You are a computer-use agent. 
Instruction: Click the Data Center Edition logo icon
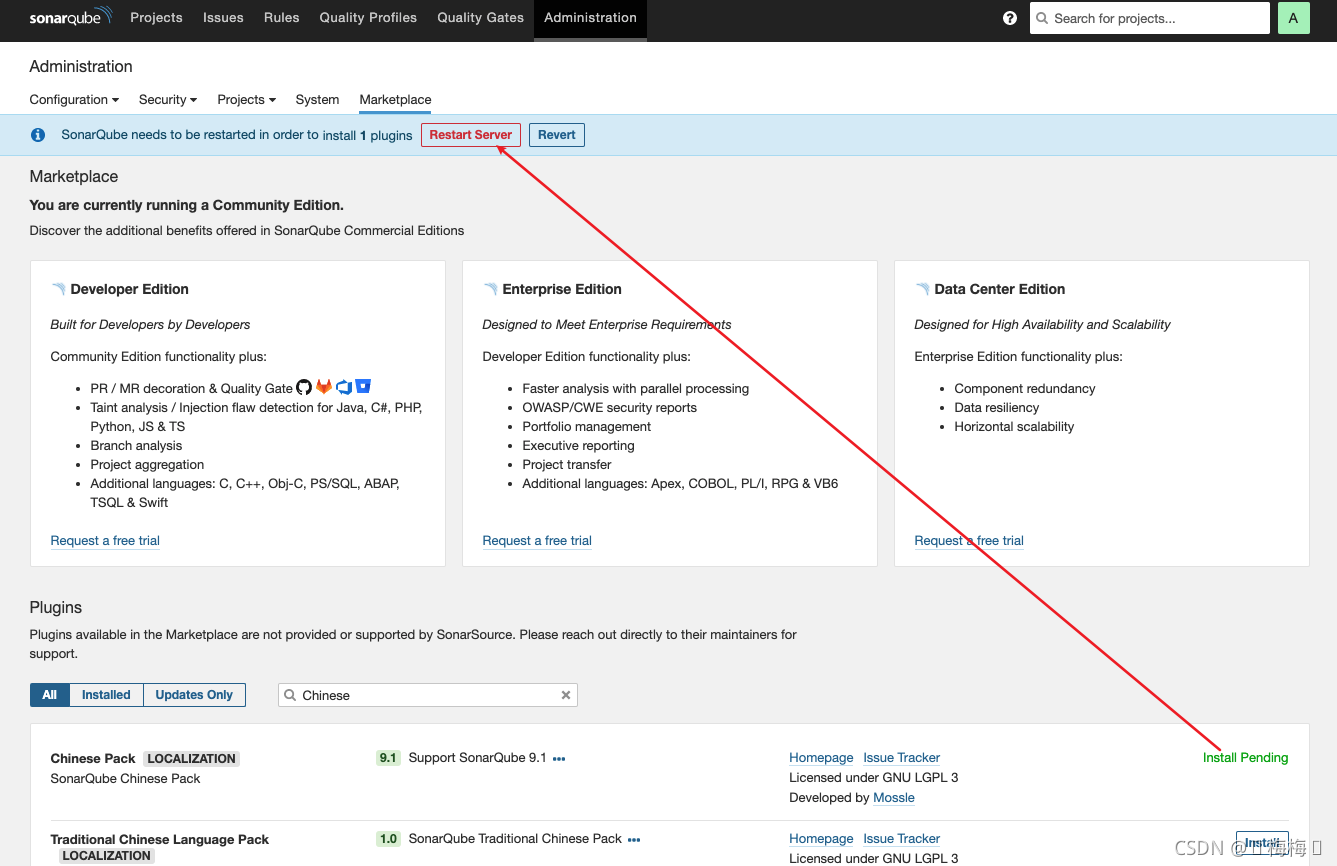tap(922, 289)
